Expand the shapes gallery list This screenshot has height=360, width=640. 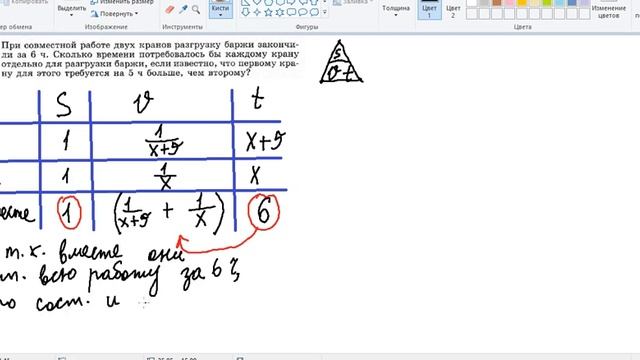tap(325, 13)
